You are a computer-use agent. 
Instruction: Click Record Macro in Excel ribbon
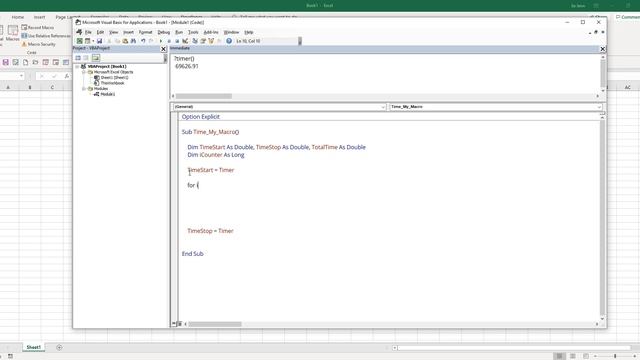click(x=38, y=27)
